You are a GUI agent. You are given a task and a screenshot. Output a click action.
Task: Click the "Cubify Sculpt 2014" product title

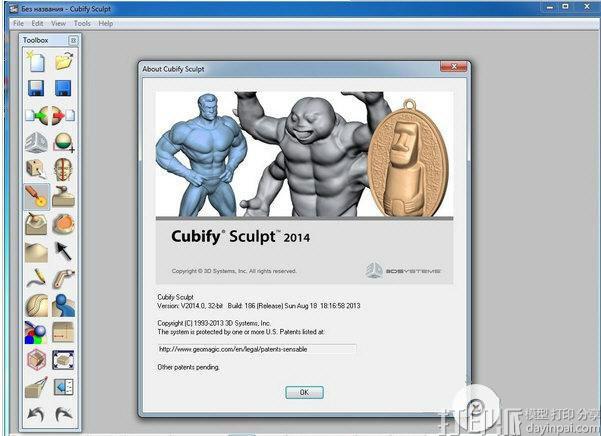click(240, 236)
